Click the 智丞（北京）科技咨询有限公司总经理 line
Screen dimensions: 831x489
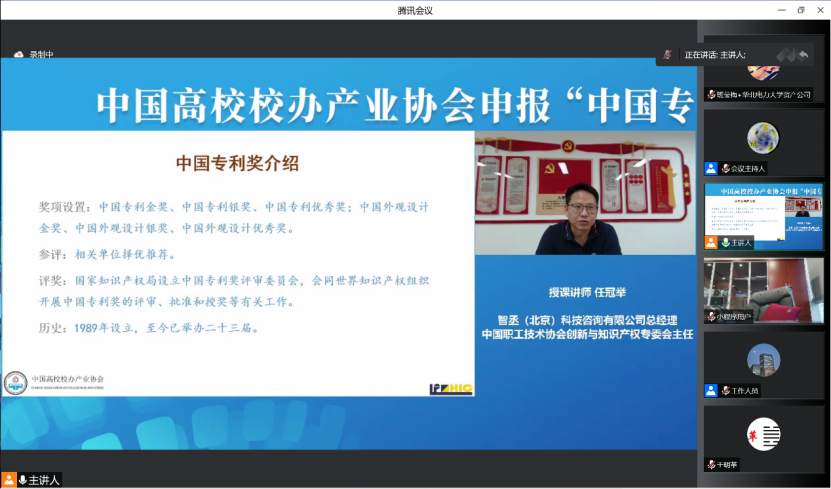[x=587, y=320]
